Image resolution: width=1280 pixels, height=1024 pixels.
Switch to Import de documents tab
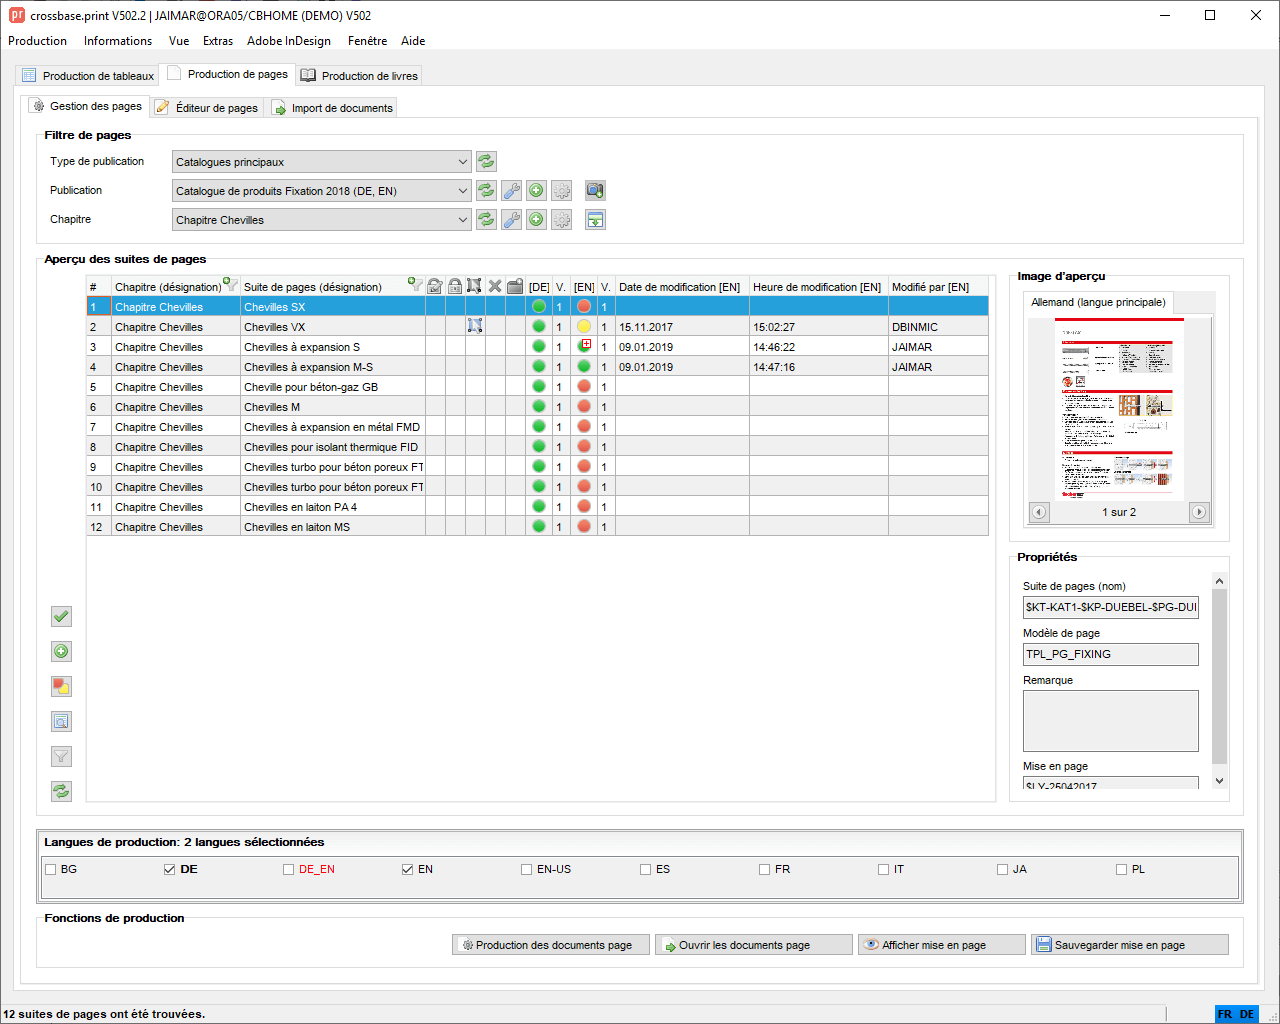tap(332, 108)
